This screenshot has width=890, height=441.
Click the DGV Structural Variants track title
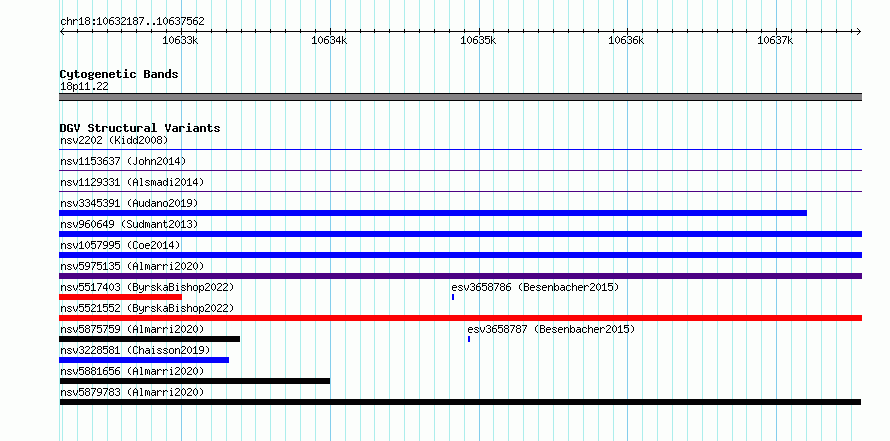pyautogui.click(x=140, y=128)
